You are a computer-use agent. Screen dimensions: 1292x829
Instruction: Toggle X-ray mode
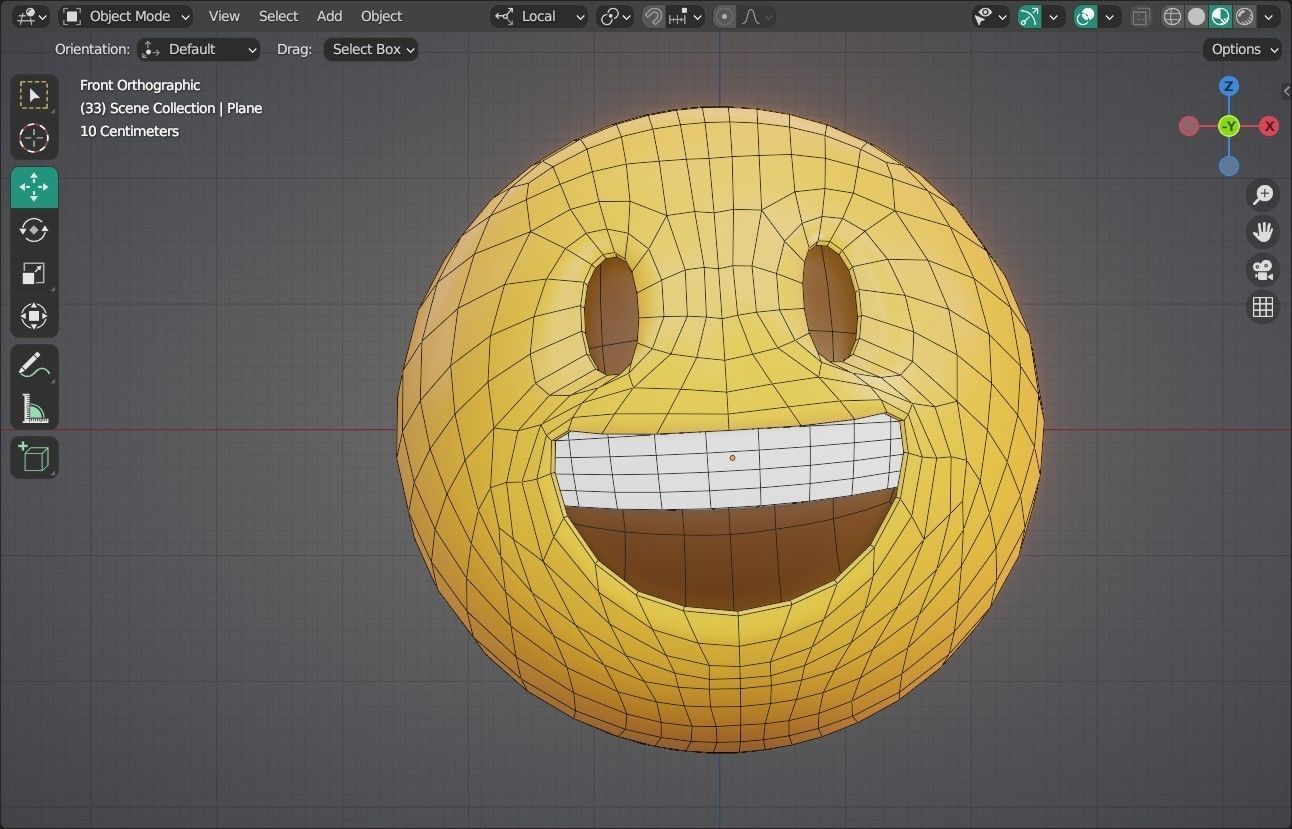[1141, 16]
